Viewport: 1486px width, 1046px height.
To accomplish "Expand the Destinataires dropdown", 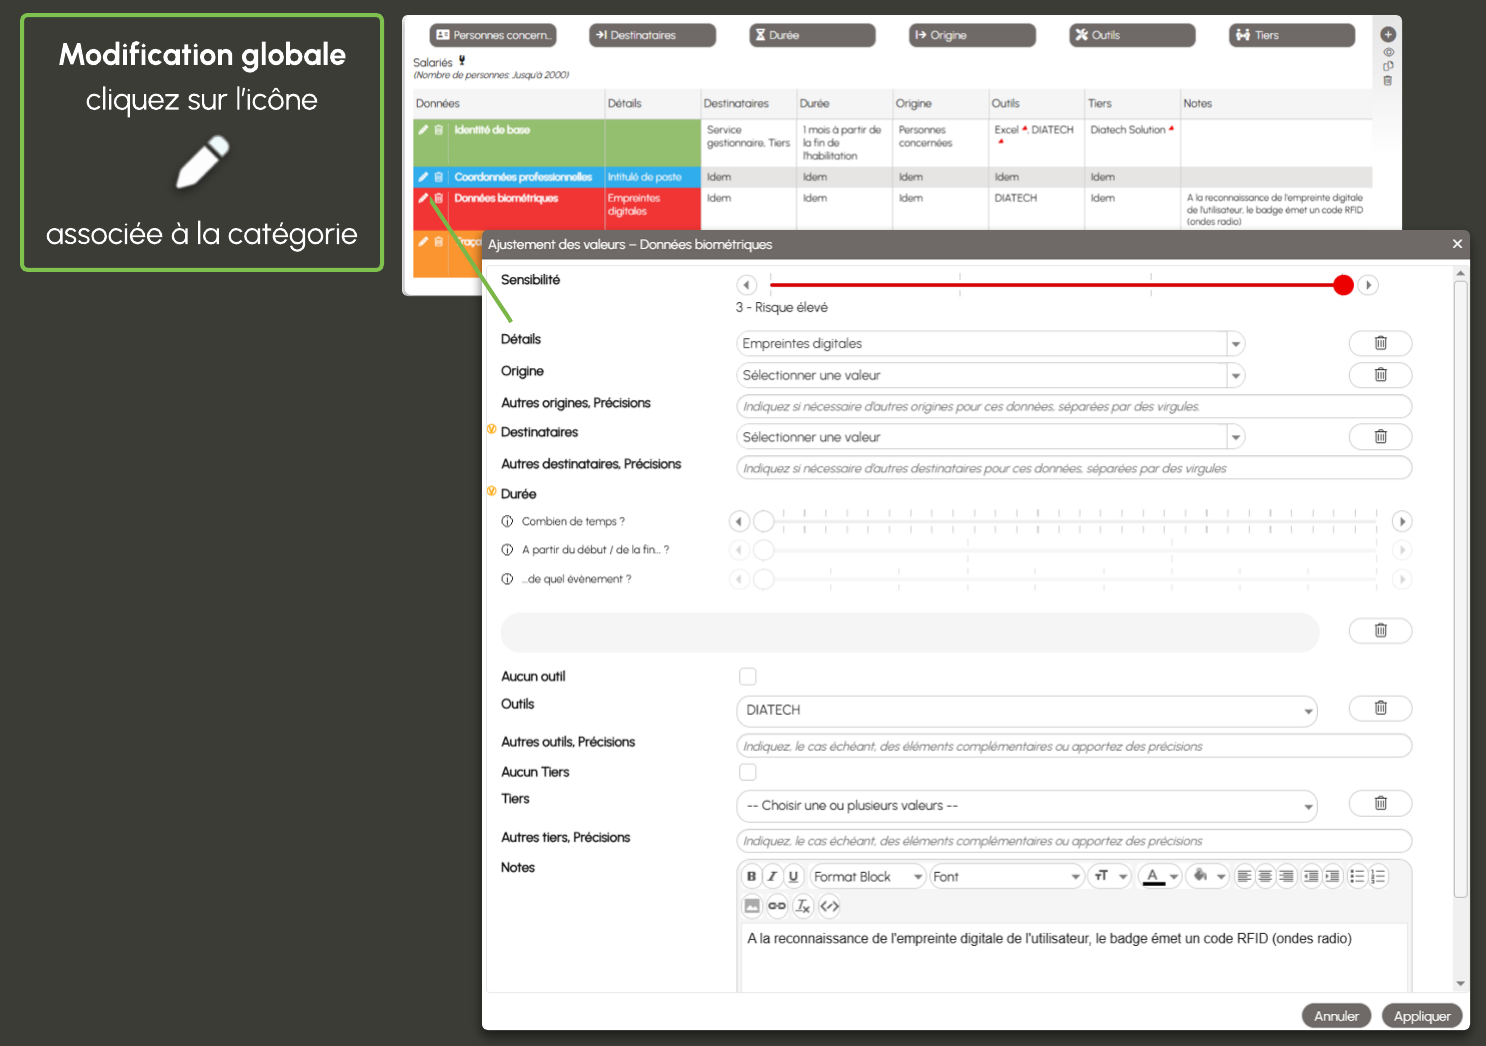I will 1236,437.
